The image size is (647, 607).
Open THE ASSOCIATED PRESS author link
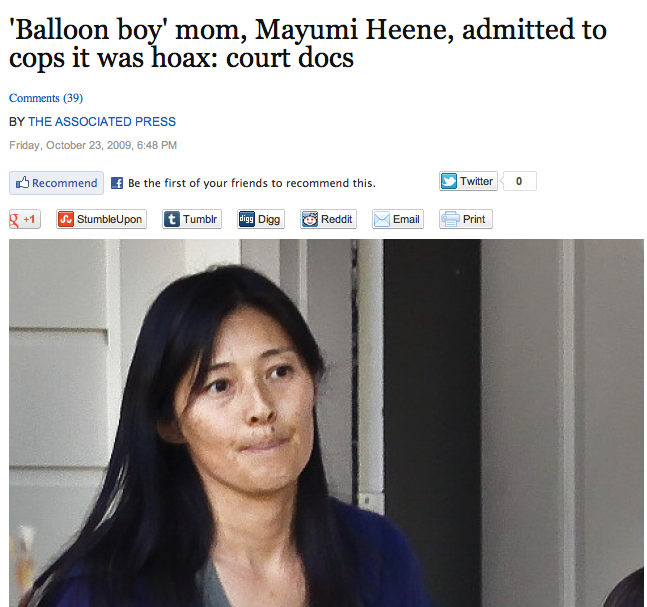[102, 122]
